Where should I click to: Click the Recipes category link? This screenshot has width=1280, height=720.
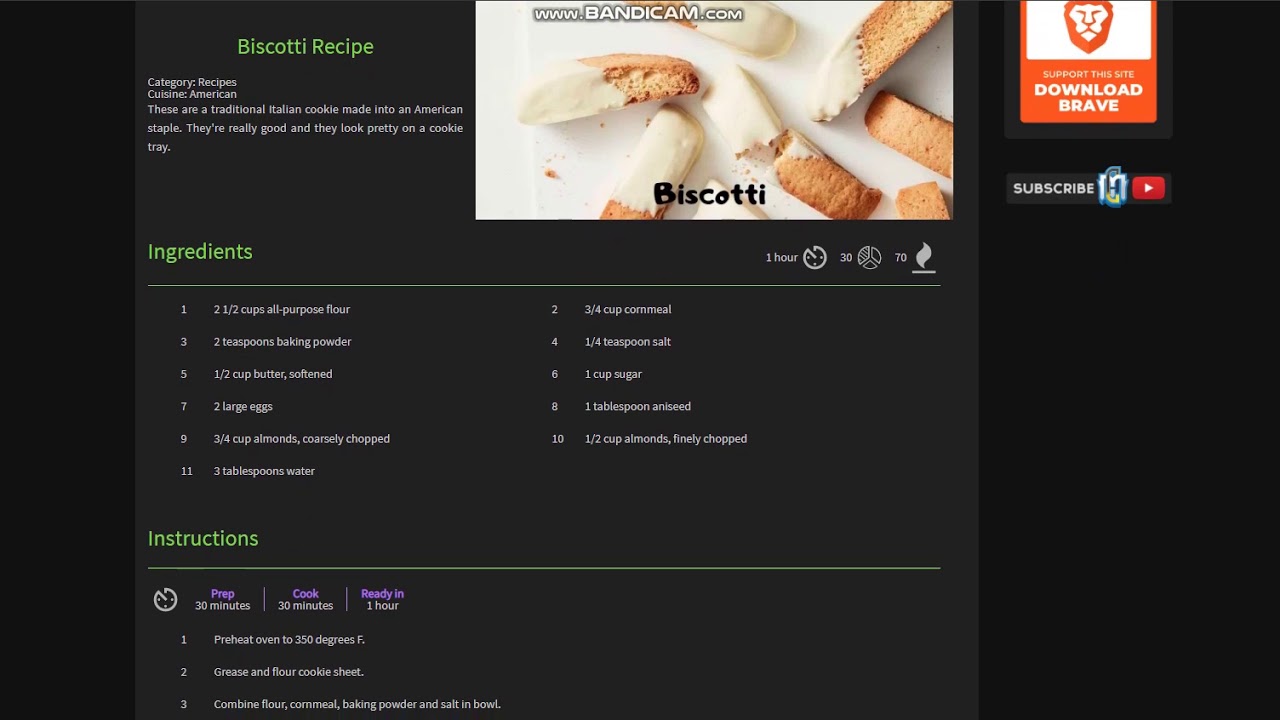tap(217, 82)
